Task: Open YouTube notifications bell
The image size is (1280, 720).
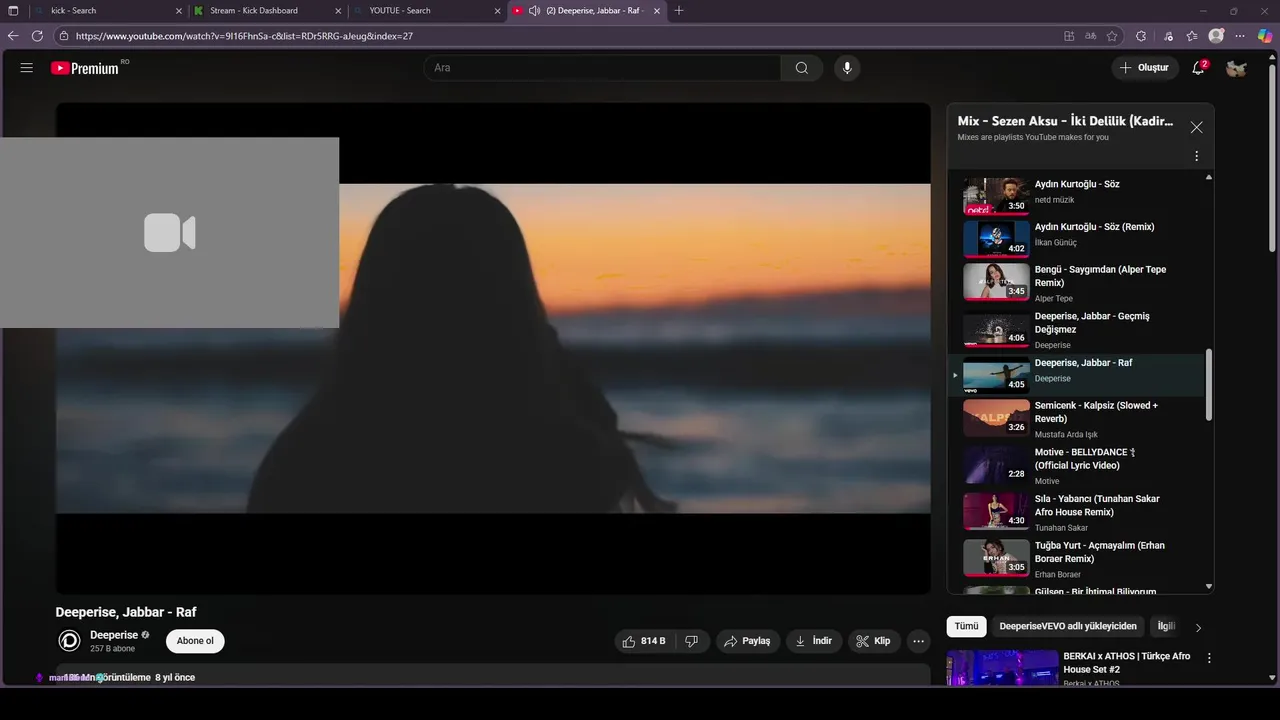Action: point(1198,68)
